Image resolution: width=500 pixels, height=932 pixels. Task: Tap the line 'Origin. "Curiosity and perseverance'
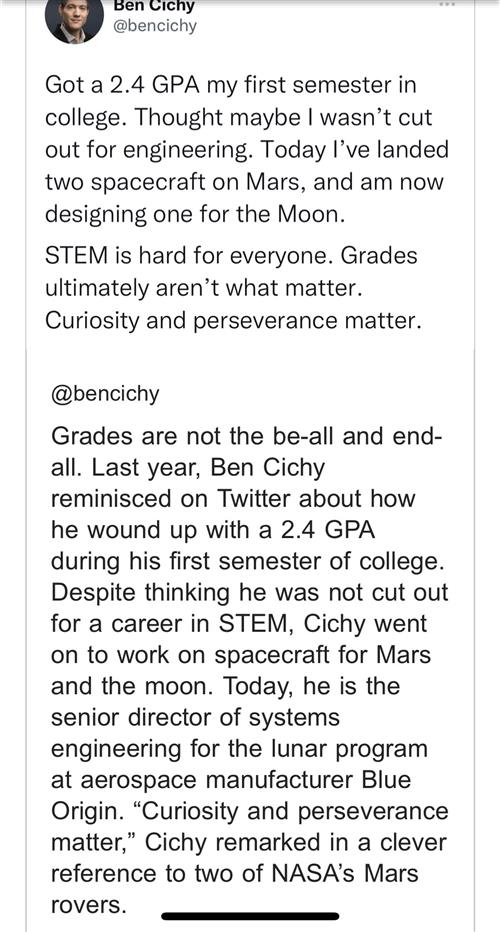click(249, 811)
